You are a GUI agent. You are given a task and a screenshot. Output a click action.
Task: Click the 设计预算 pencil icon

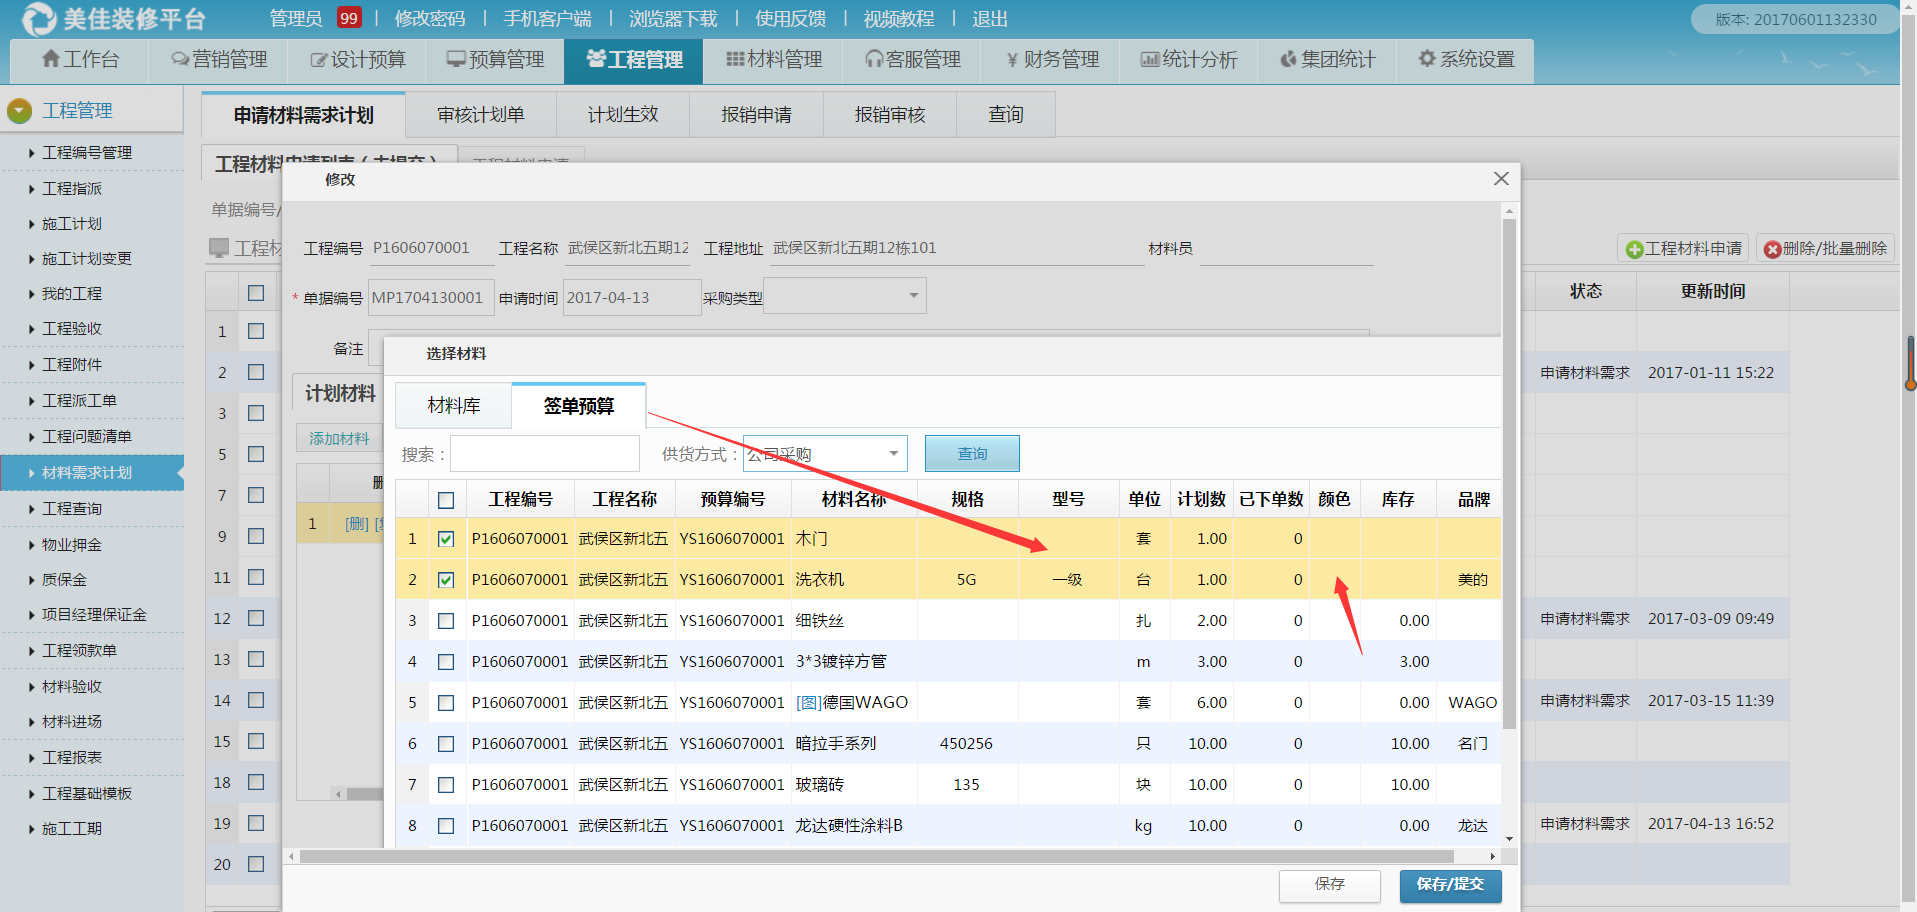(319, 60)
